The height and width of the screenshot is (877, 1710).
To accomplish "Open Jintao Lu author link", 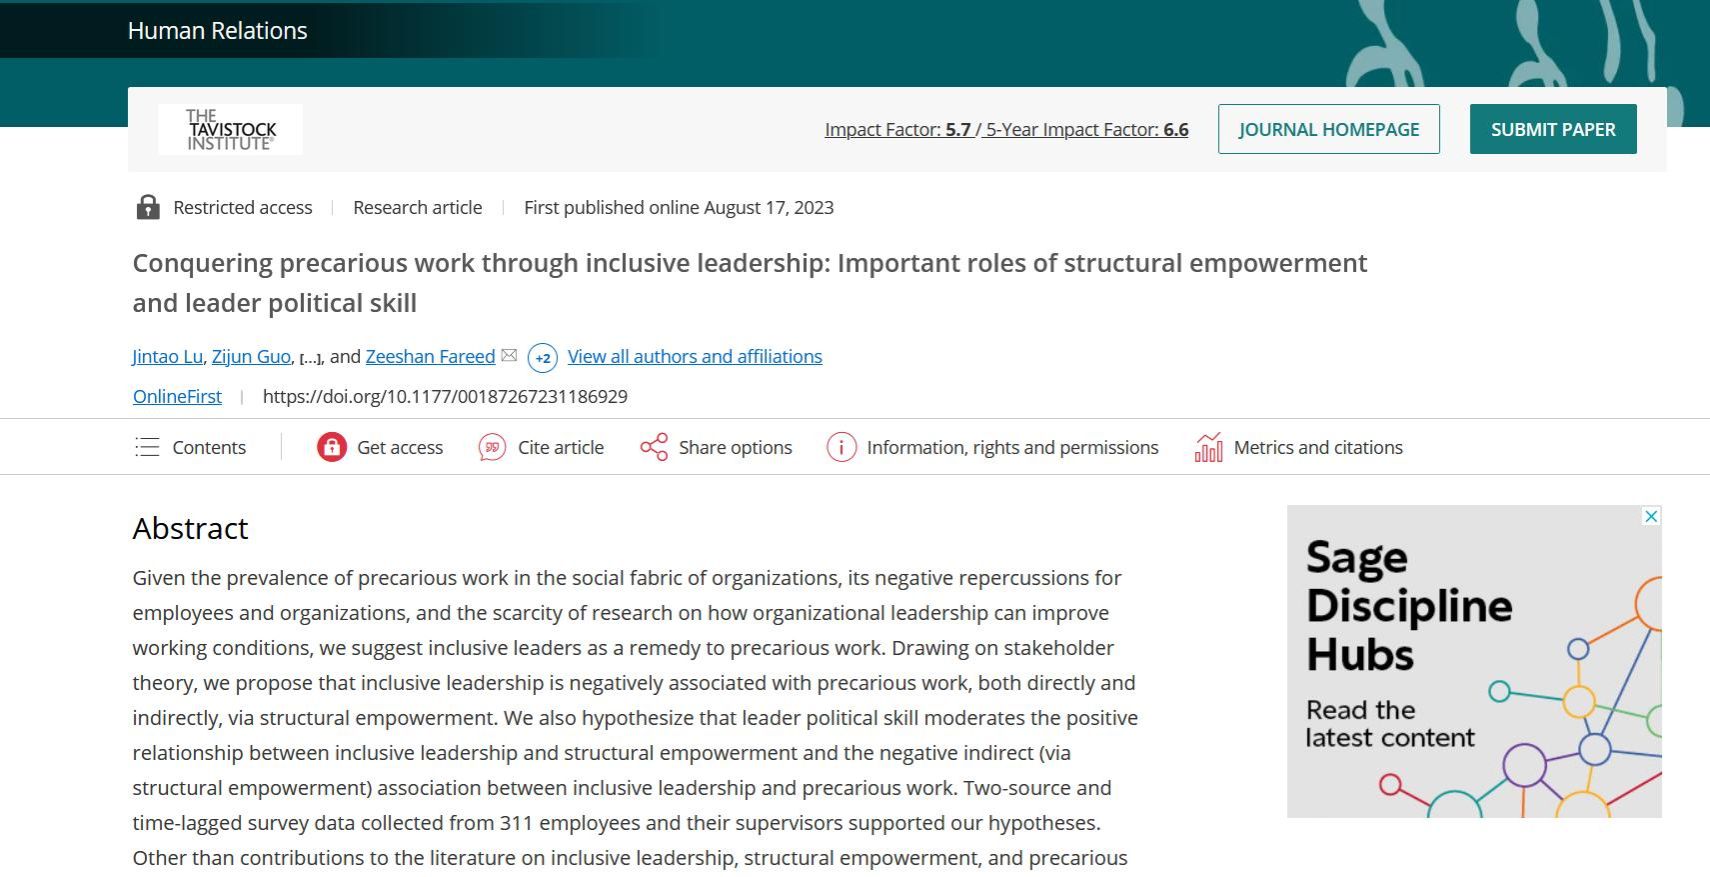I will pos(167,356).
